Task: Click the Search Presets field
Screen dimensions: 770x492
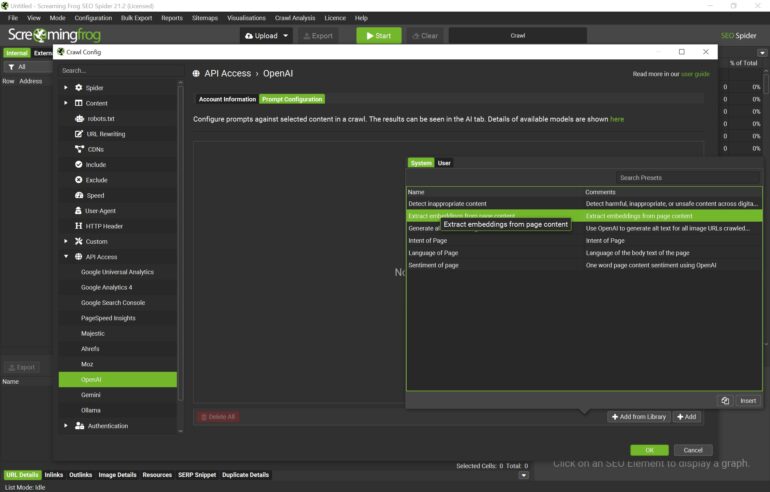Action: coord(688,178)
